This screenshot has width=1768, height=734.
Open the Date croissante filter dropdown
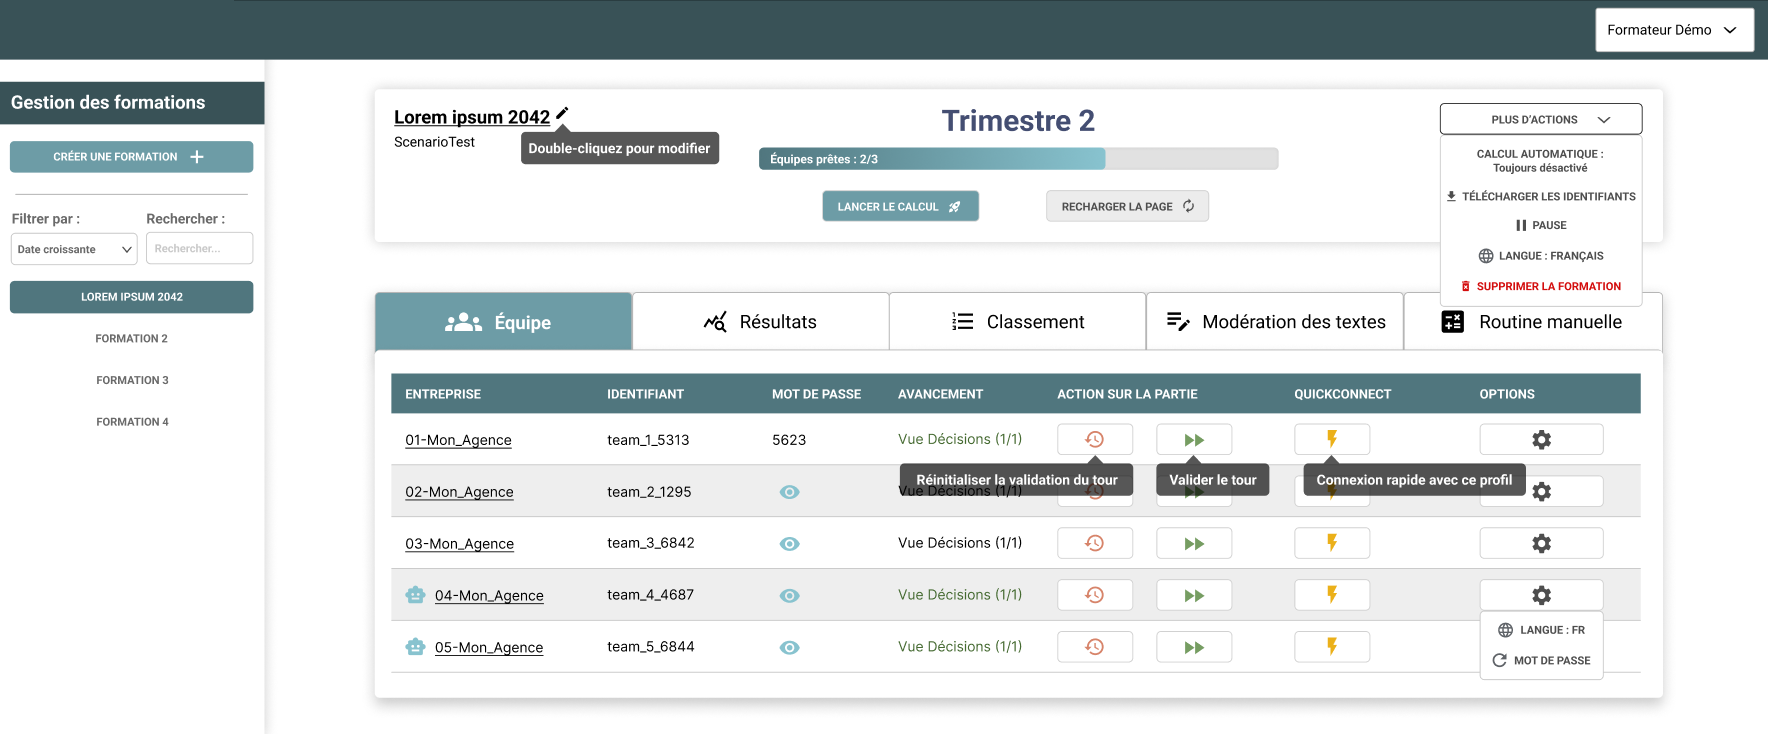pos(73,249)
